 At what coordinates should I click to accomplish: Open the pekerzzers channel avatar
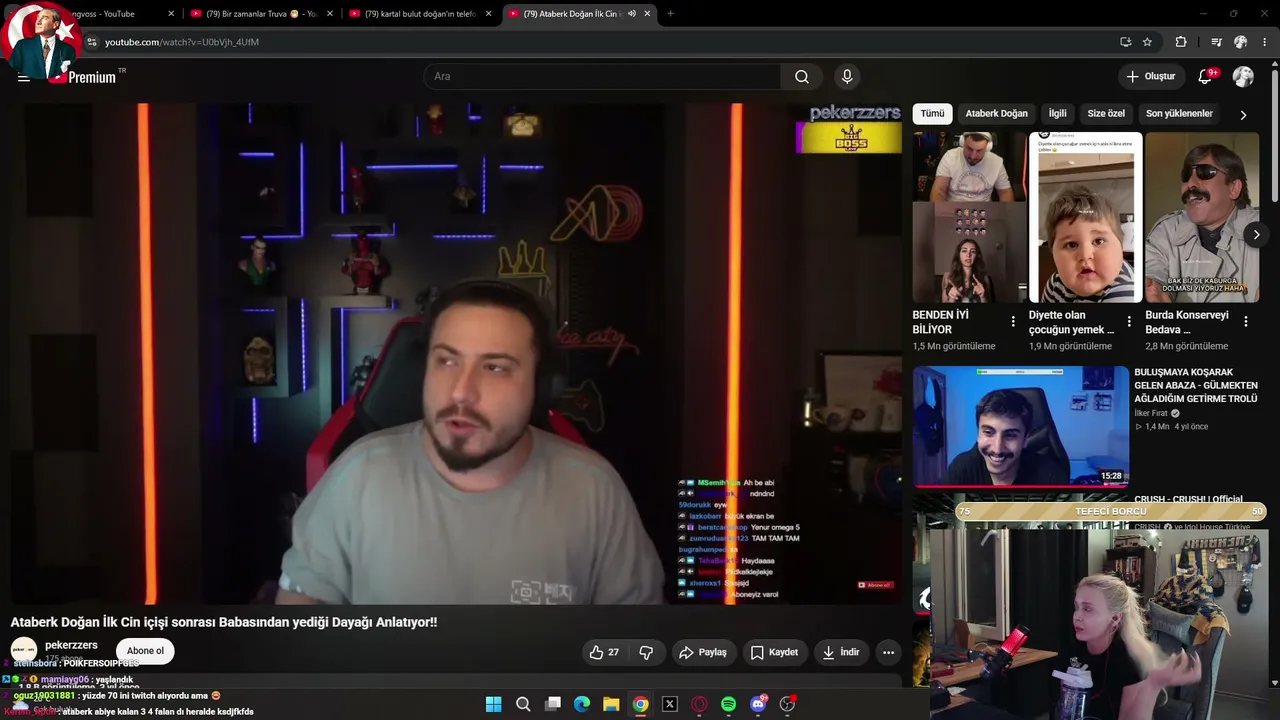pos(24,650)
